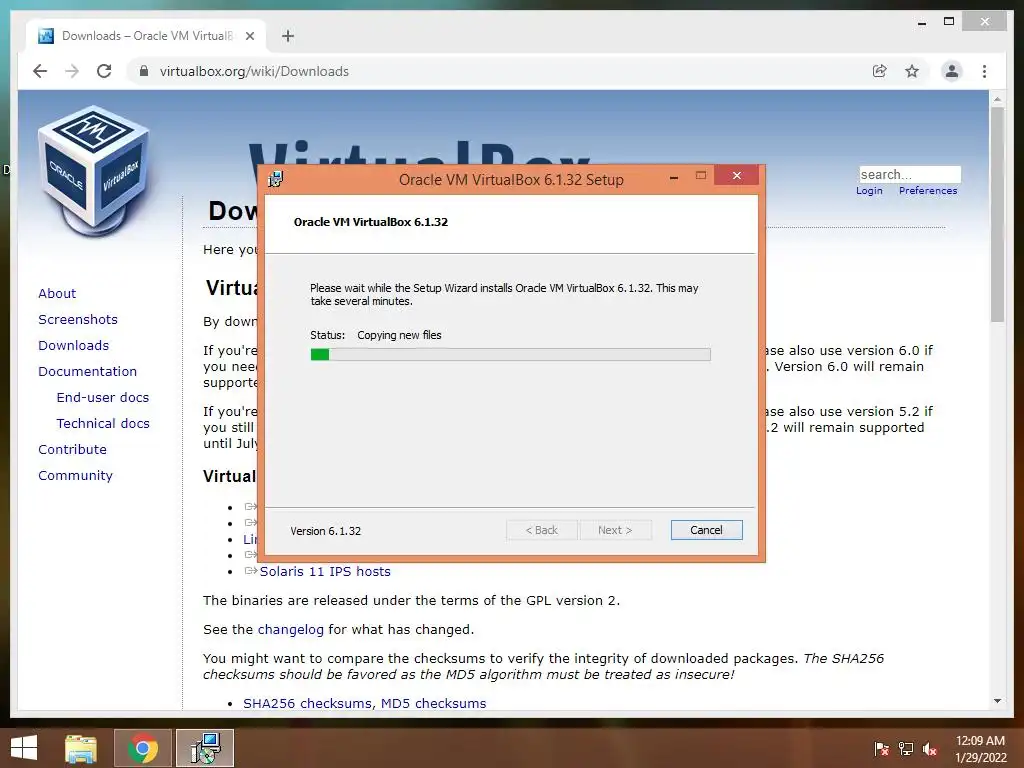The width and height of the screenshot is (1024, 768).
Task: Open a new Chrome tab
Action: click(x=288, y=36)
